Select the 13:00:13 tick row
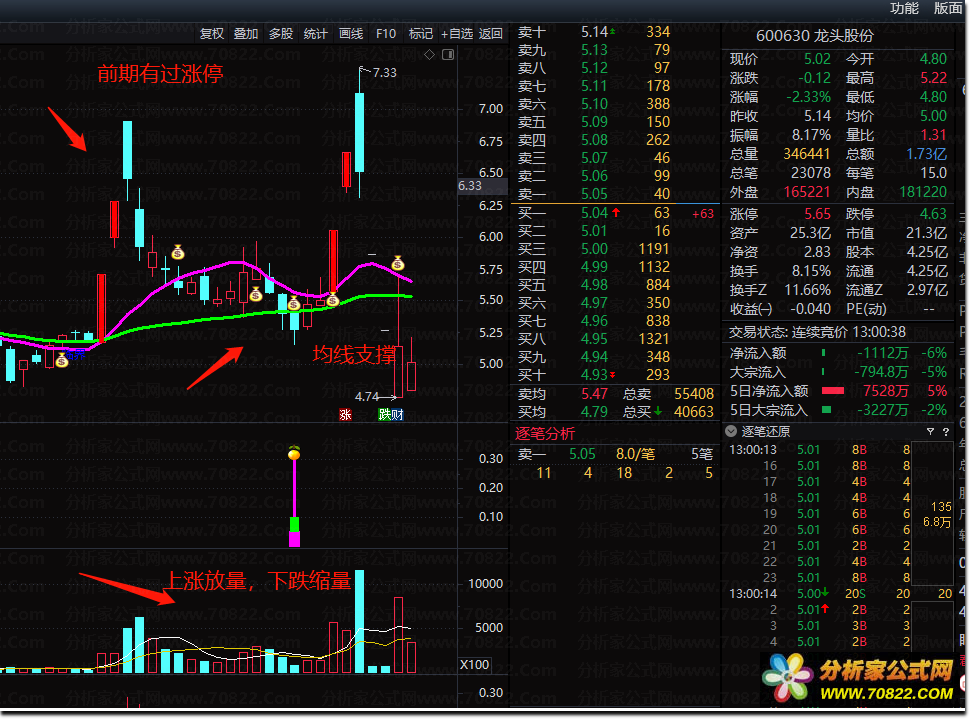This screenshot has width=971, height=719. (x=819, y=450)
